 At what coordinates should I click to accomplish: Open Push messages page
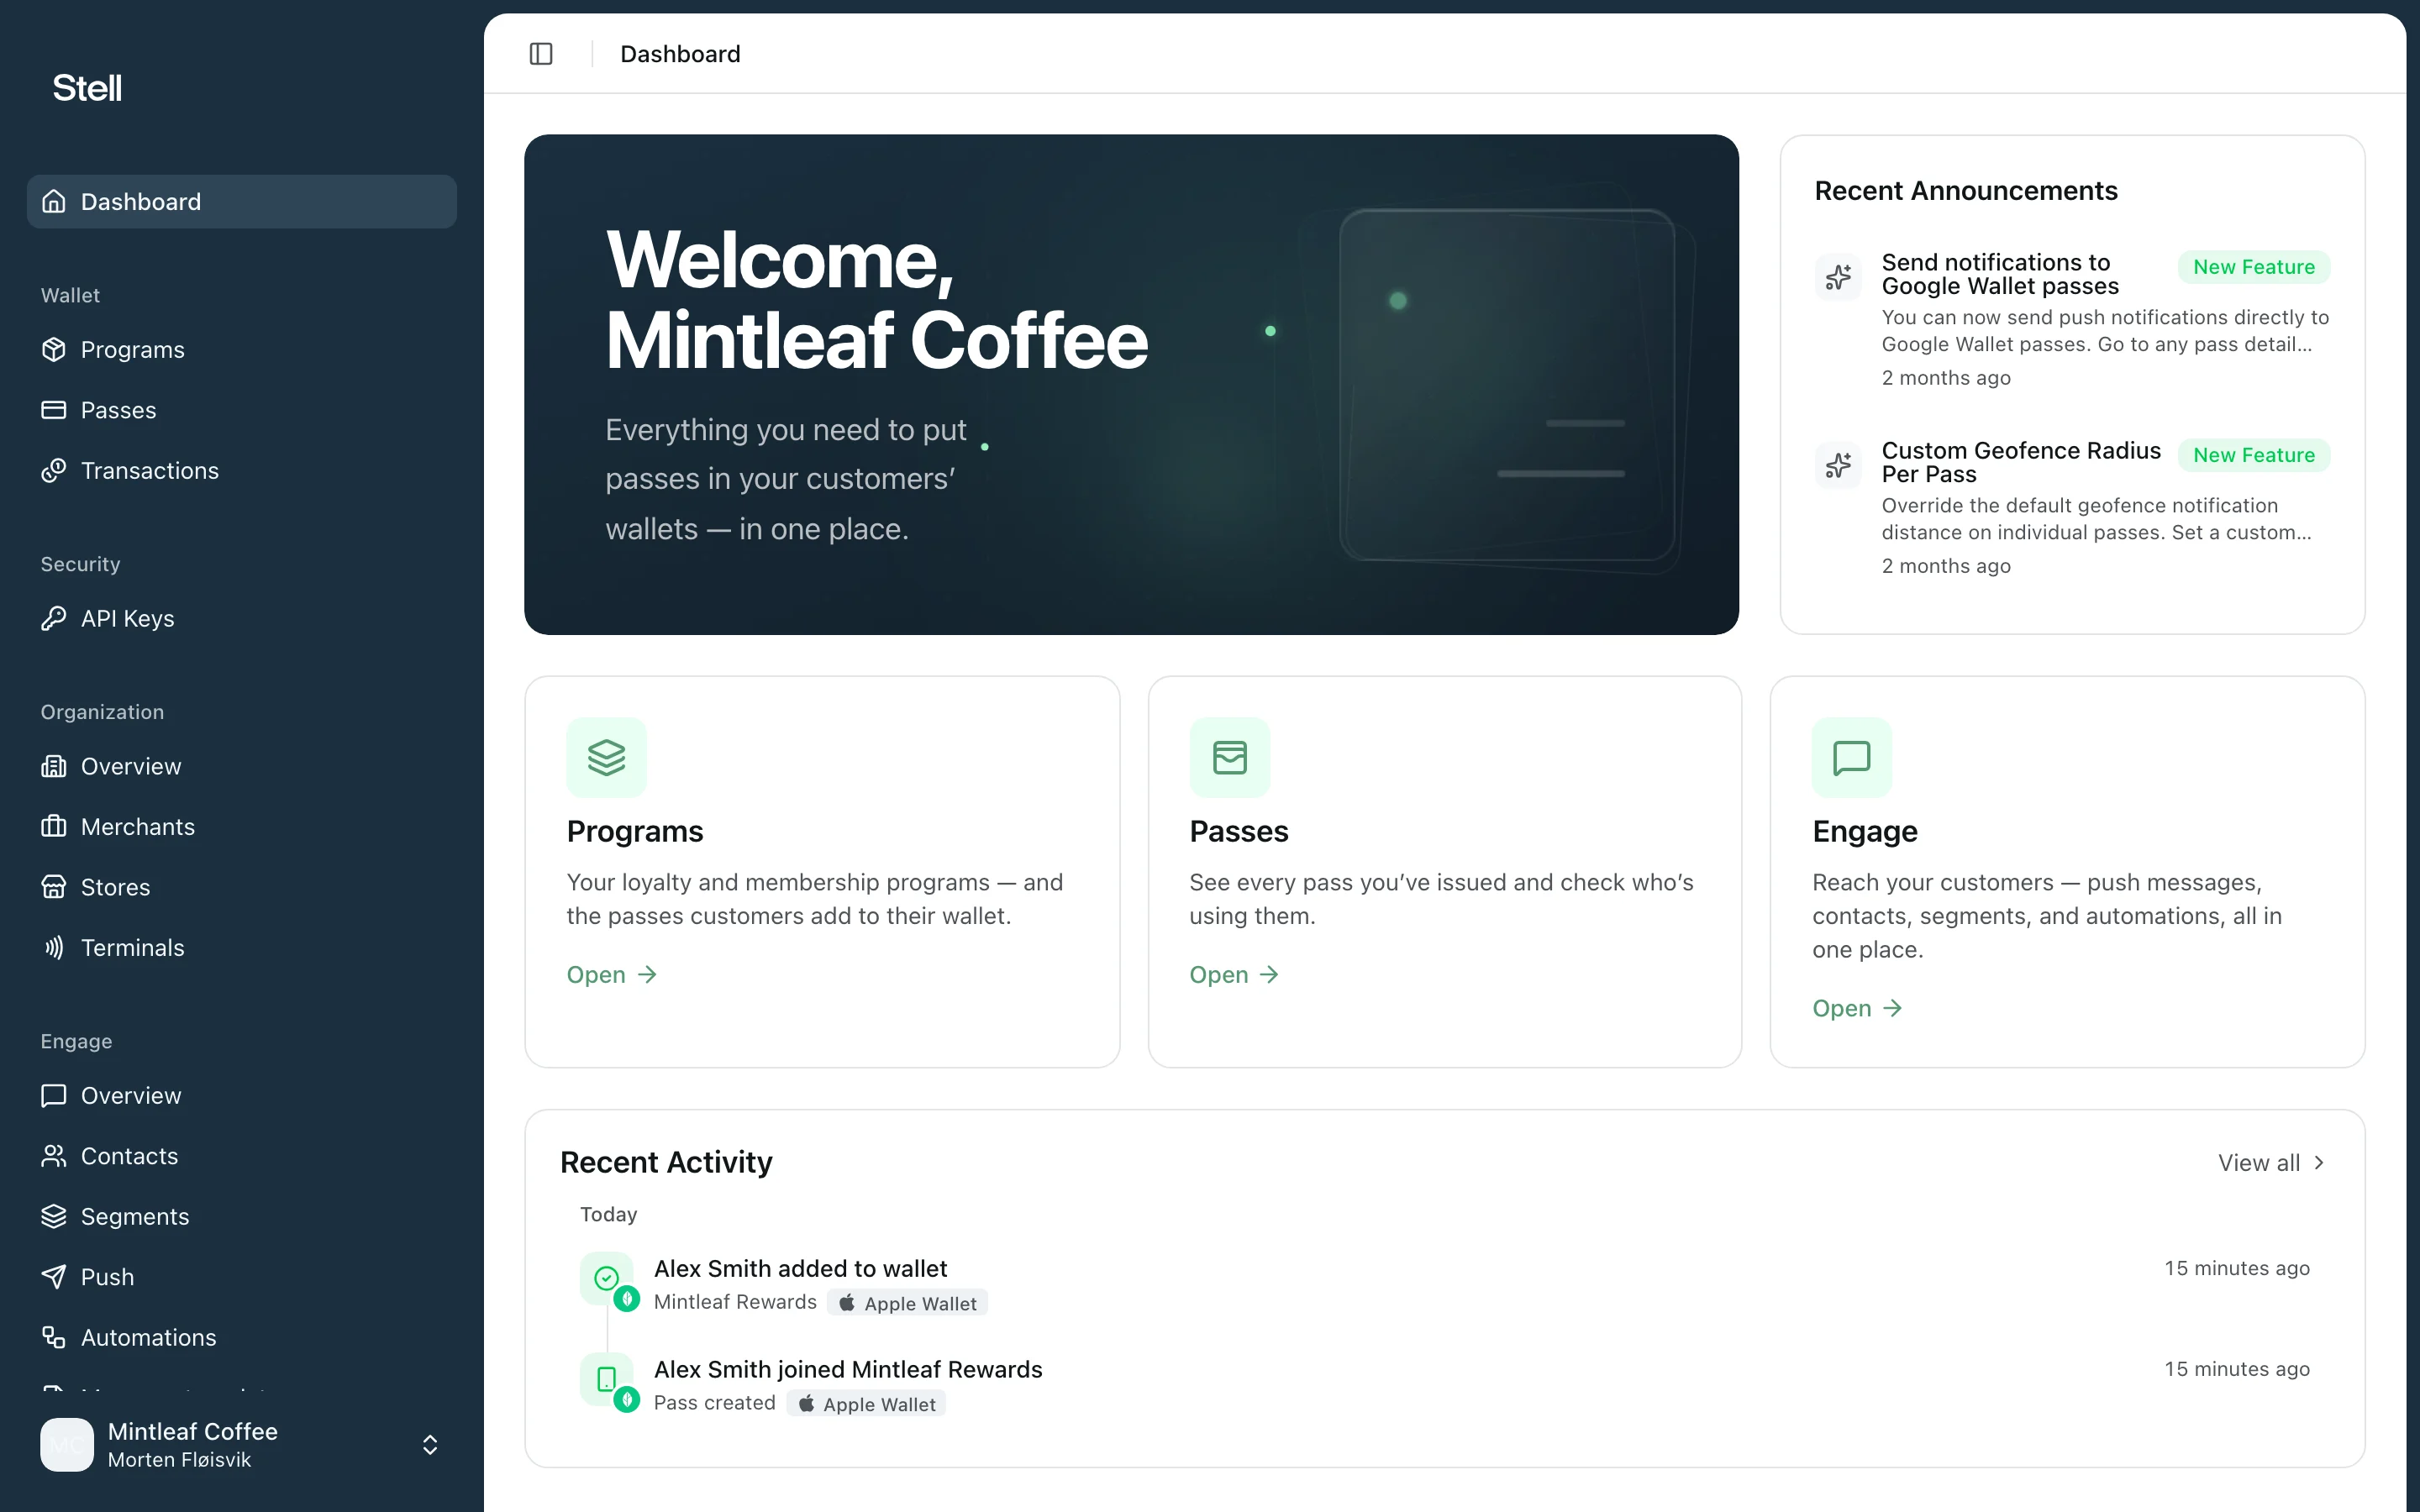click(242, 1277)
